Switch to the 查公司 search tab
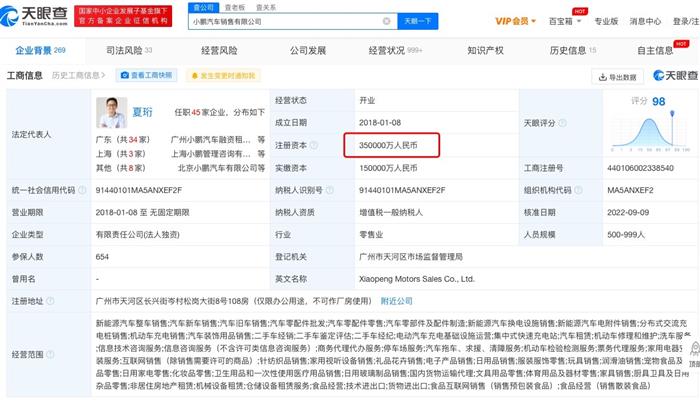The width and height of the screenshot is (700, 414). click(x=204, y=8)
